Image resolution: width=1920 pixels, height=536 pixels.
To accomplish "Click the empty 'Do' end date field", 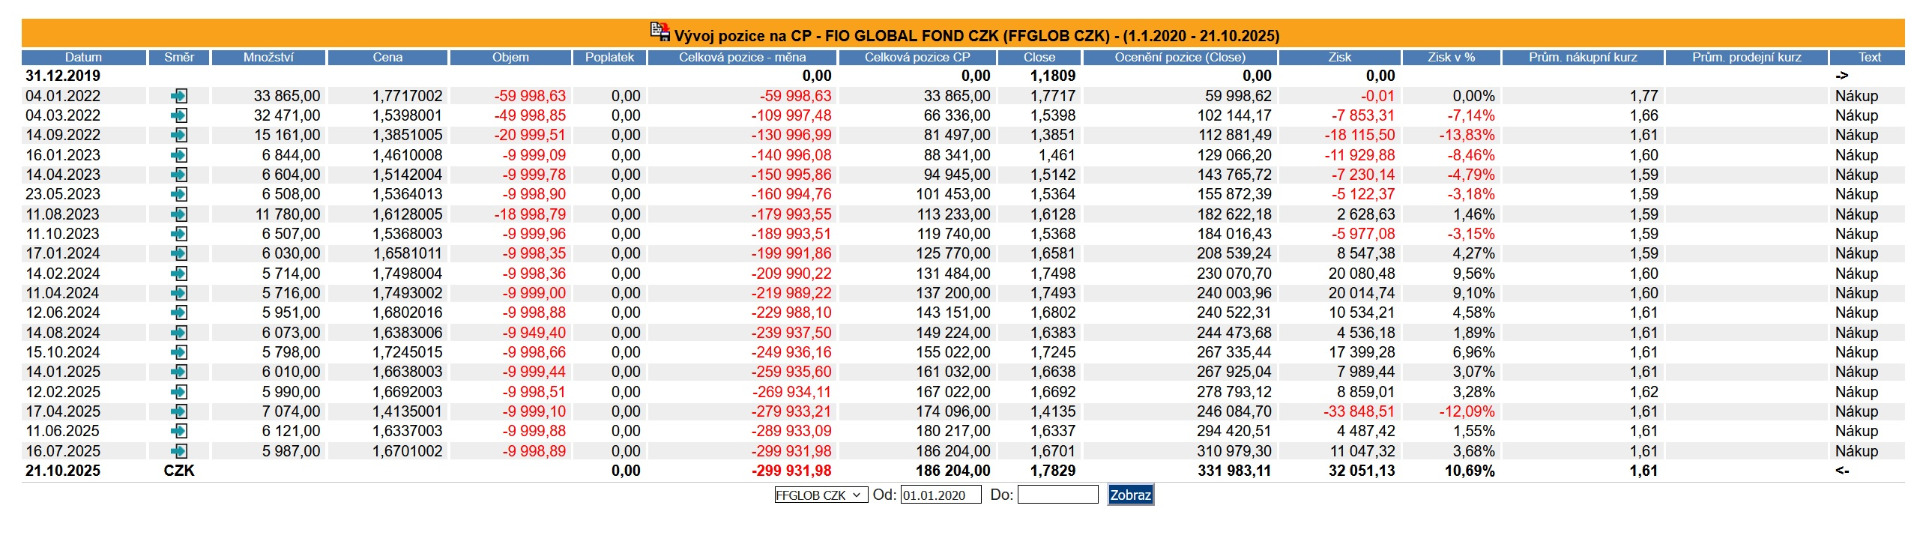I will (1057, 495).
